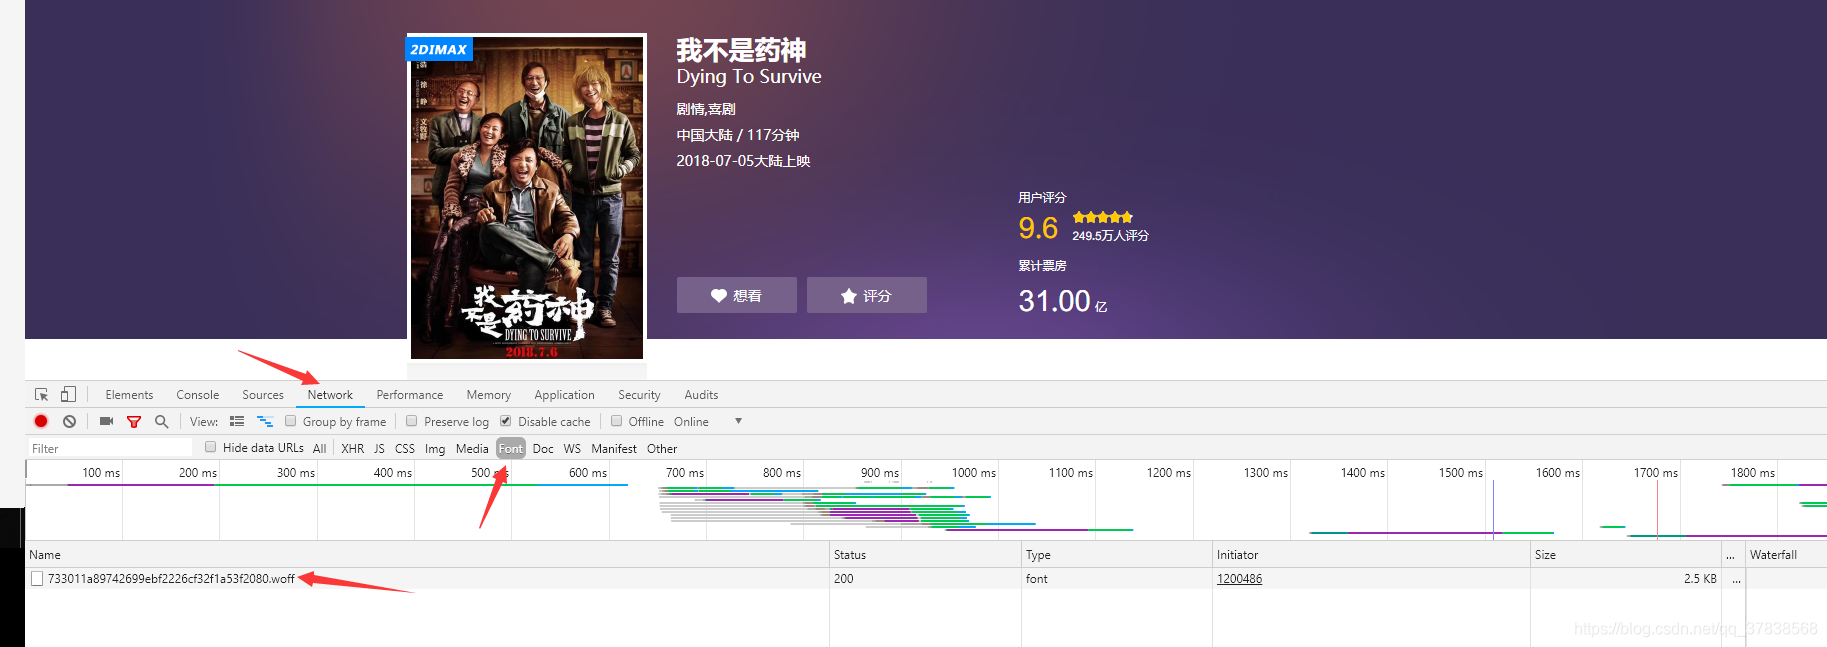Click the heart icon on 想看 button
The width and height of the screenshot is (1827, 647).
point(719,296)
